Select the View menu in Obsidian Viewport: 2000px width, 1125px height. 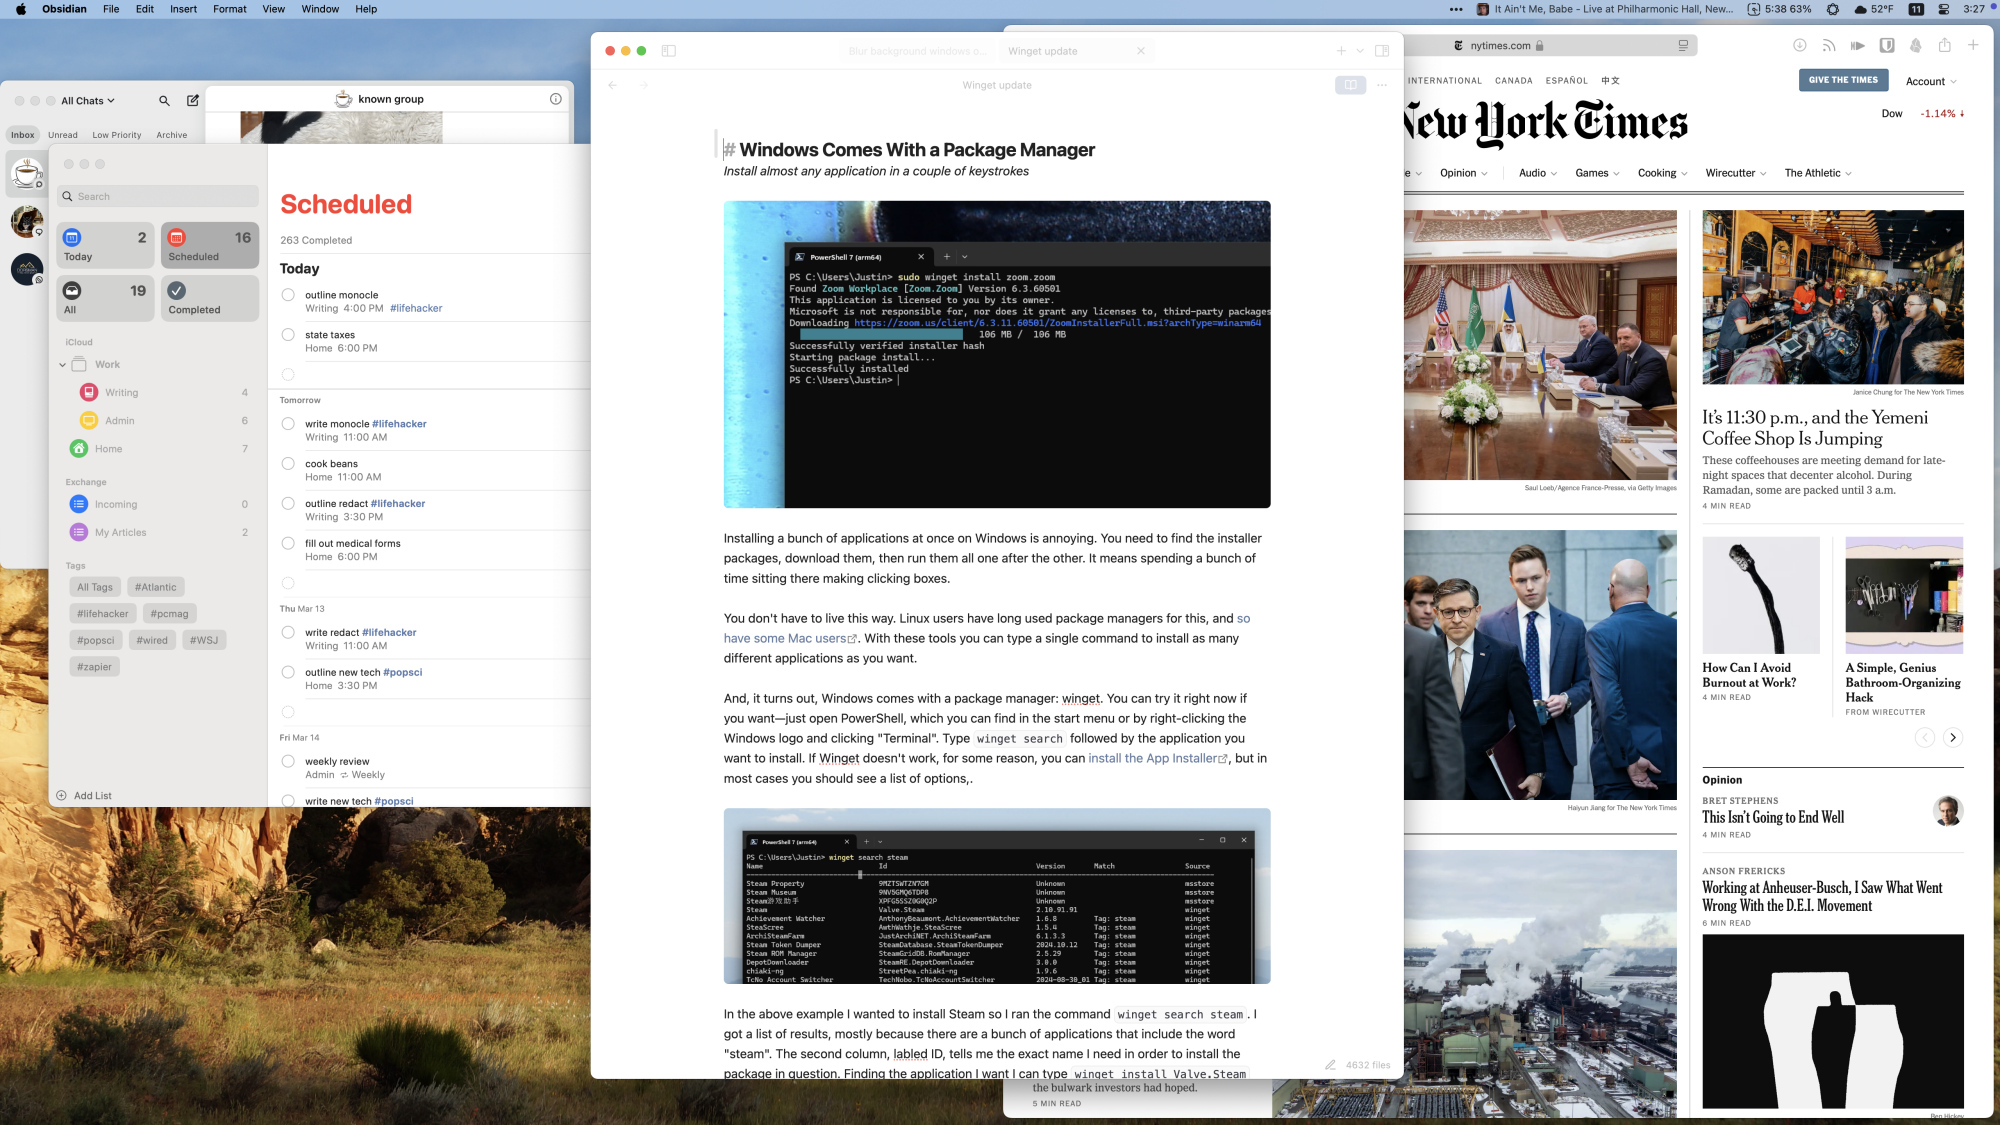point(273,10)
